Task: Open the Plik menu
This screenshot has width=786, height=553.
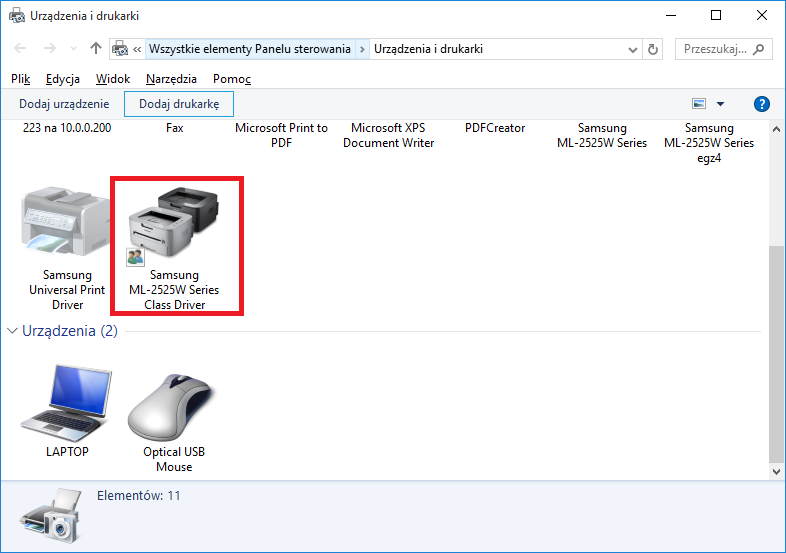Action: [x=21, y=79]
